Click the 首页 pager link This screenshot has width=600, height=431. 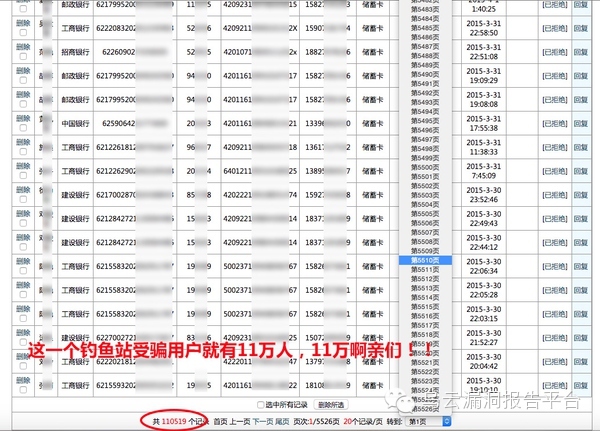point(220,421)
